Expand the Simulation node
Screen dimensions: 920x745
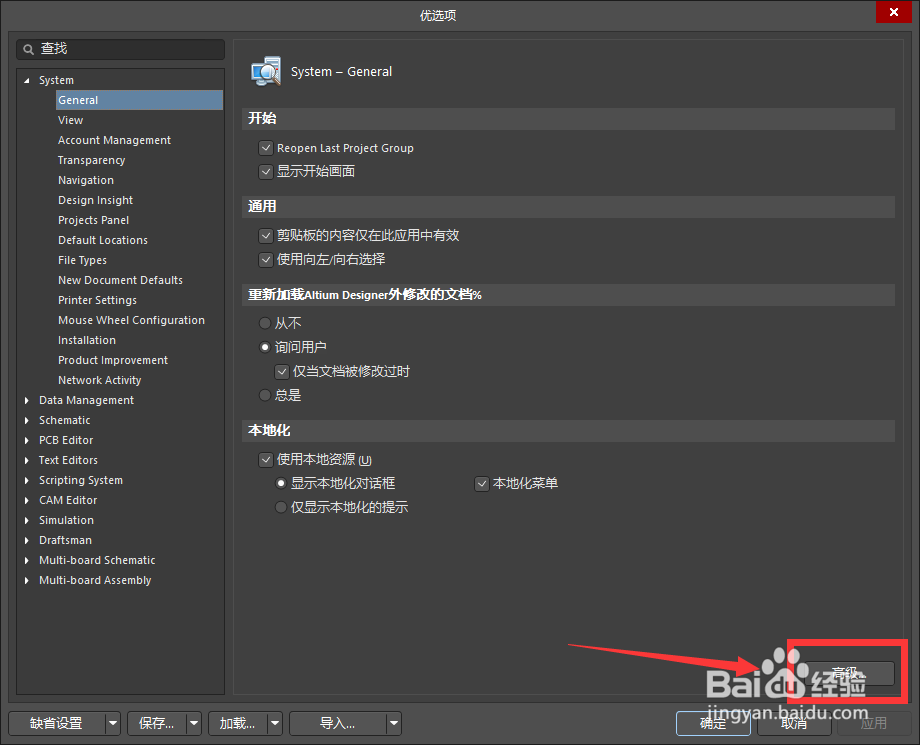[x=26, y=520]
